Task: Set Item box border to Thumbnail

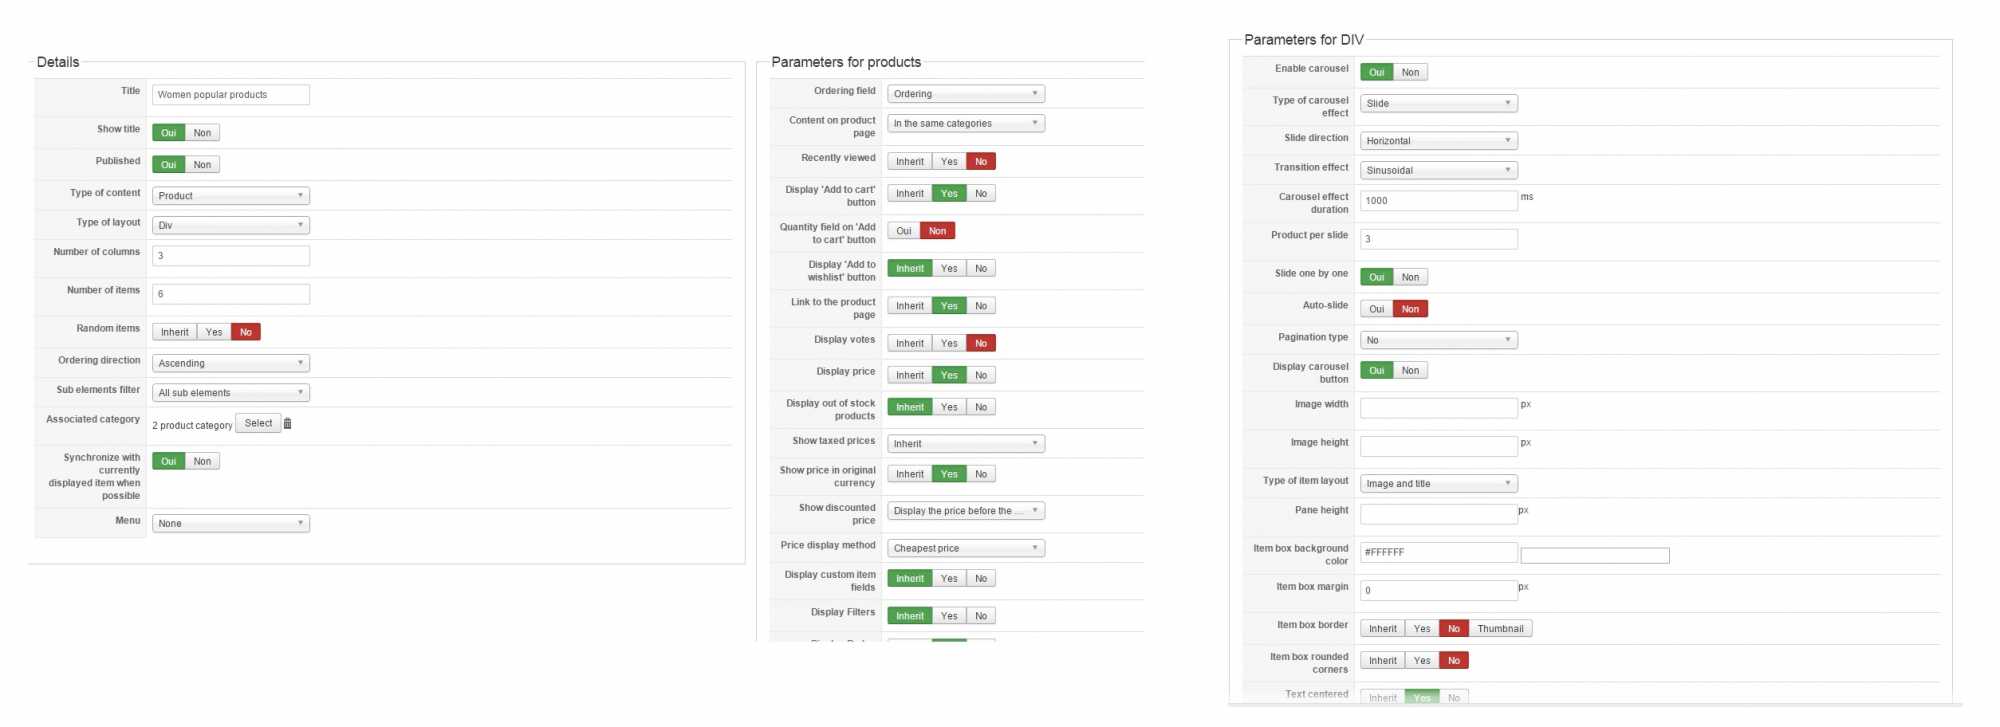Action: click(1500, 629)
